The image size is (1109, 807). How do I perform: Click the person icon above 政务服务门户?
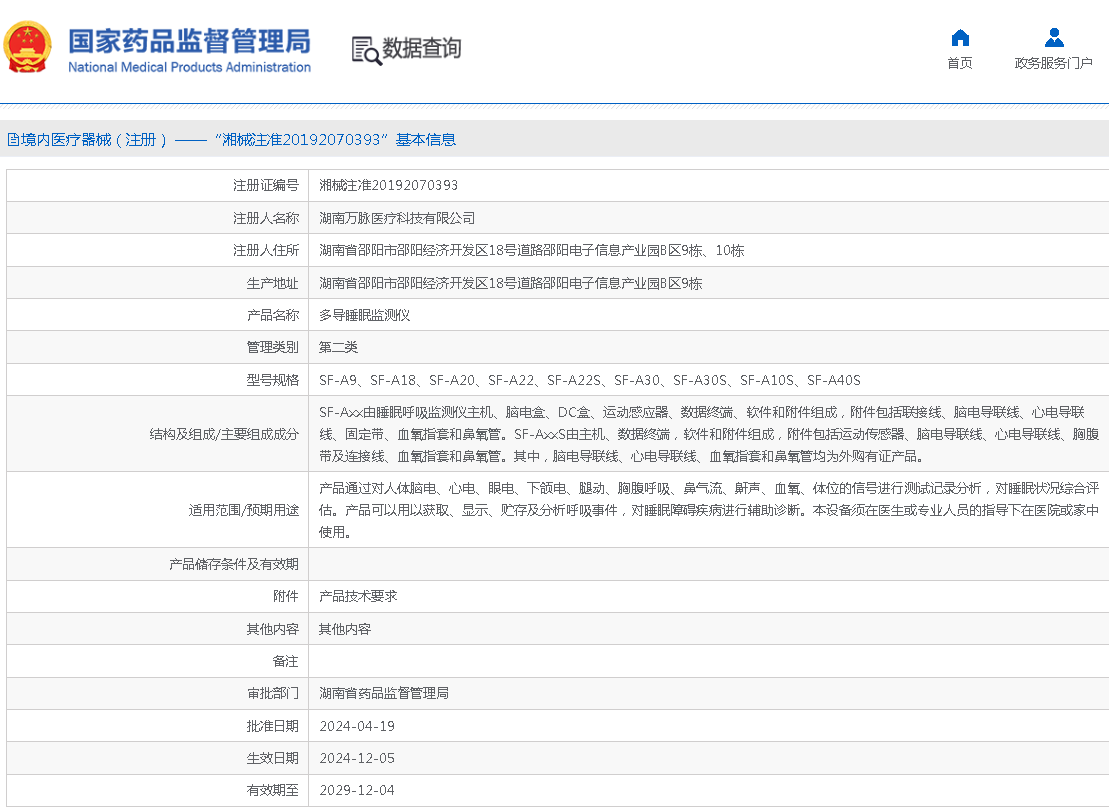pyautogui.click(x=1054, y=36)
